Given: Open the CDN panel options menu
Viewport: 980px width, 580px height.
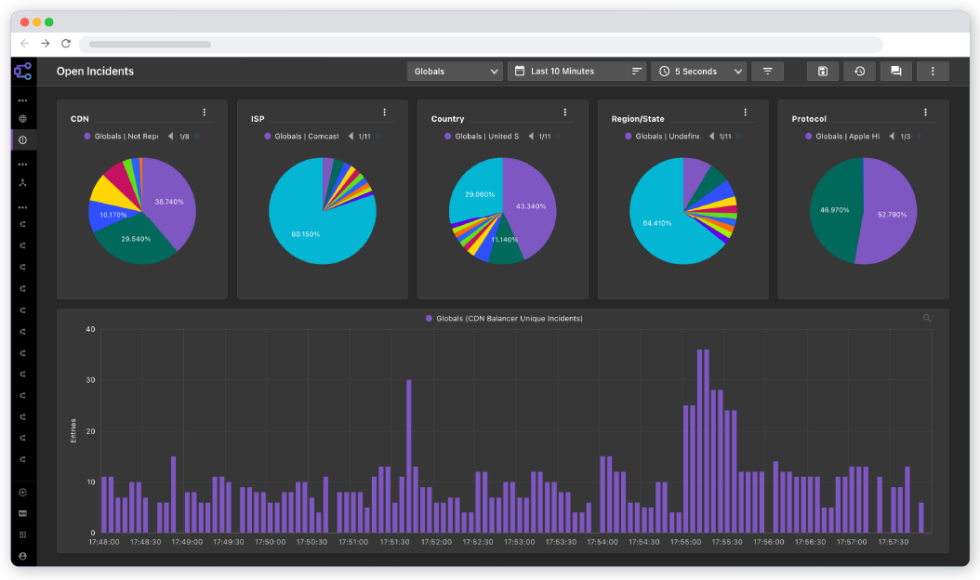Looking at the screenshot, I should 204,112.
